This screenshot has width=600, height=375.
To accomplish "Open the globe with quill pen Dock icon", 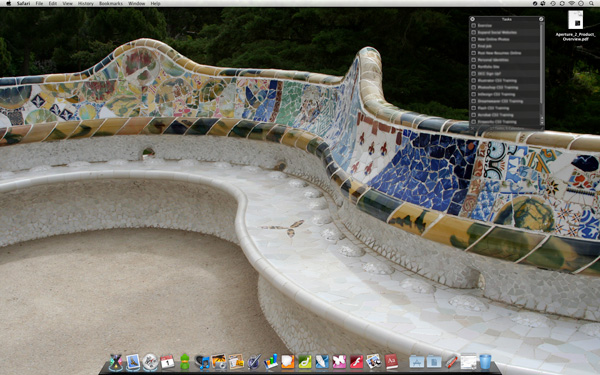I will point(254,362).
